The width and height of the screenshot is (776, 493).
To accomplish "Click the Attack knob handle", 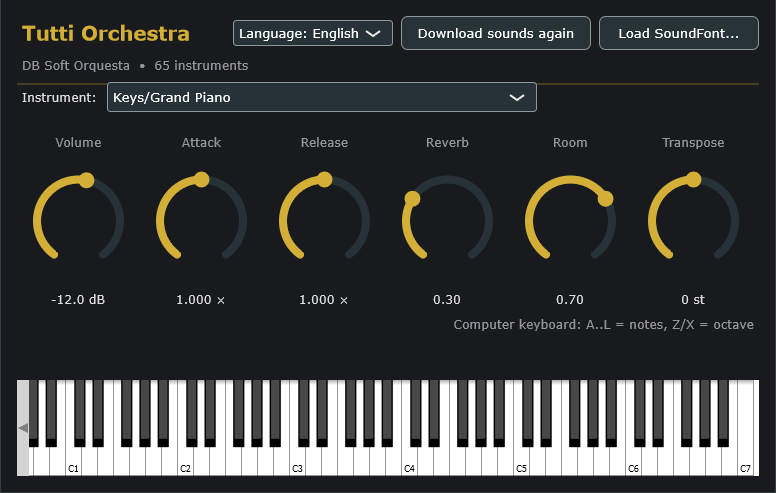I will point(201,179).
